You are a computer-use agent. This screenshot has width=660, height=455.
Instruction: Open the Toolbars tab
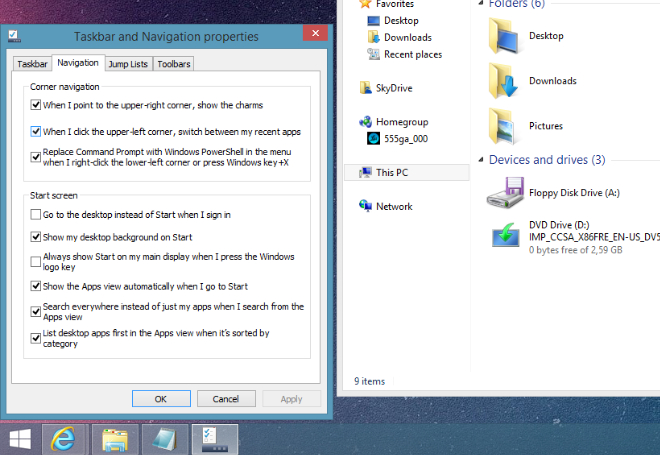click(x=174, y=64)
